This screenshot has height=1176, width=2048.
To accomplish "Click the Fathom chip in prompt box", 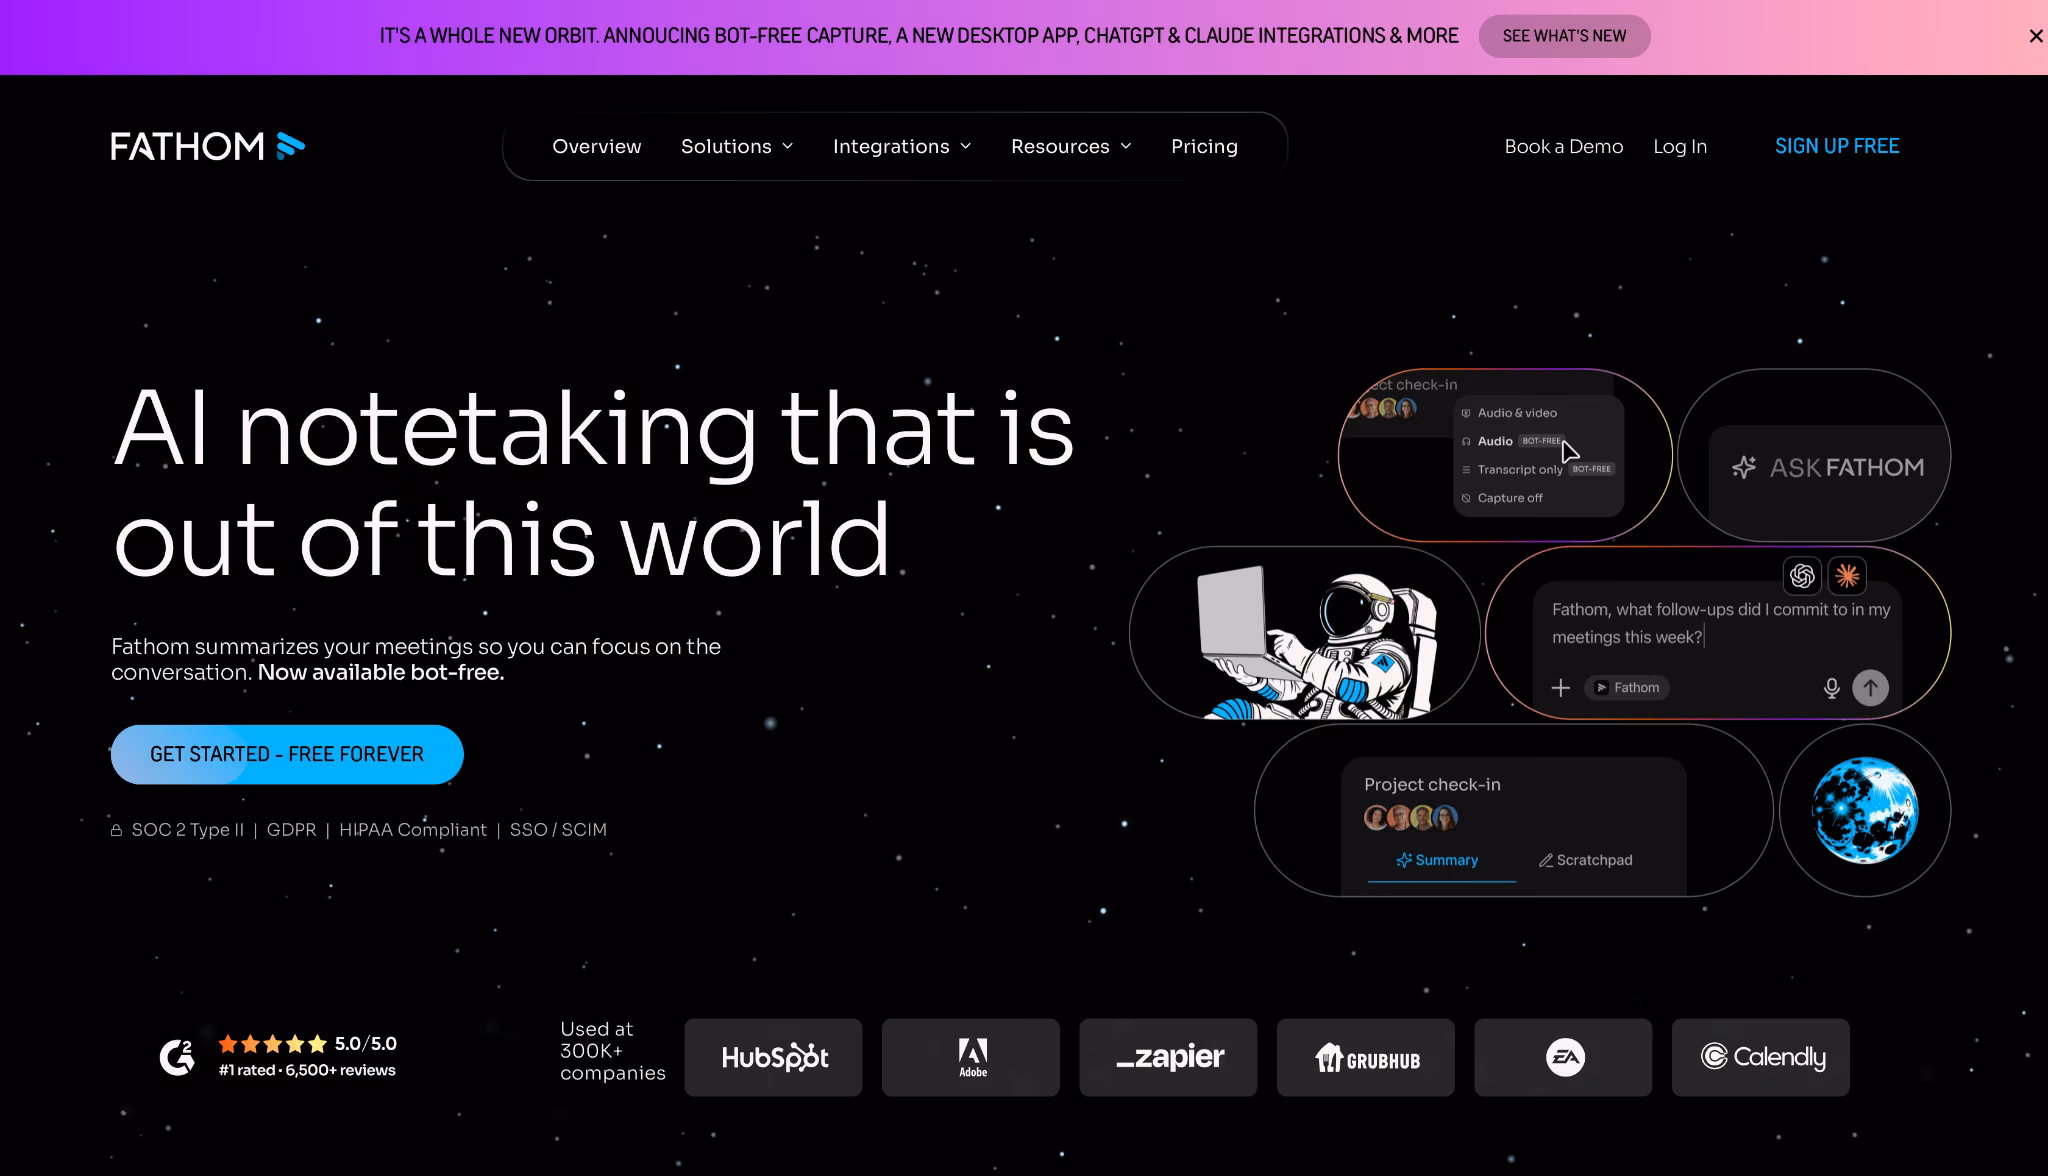I will tap(1627, 688).
